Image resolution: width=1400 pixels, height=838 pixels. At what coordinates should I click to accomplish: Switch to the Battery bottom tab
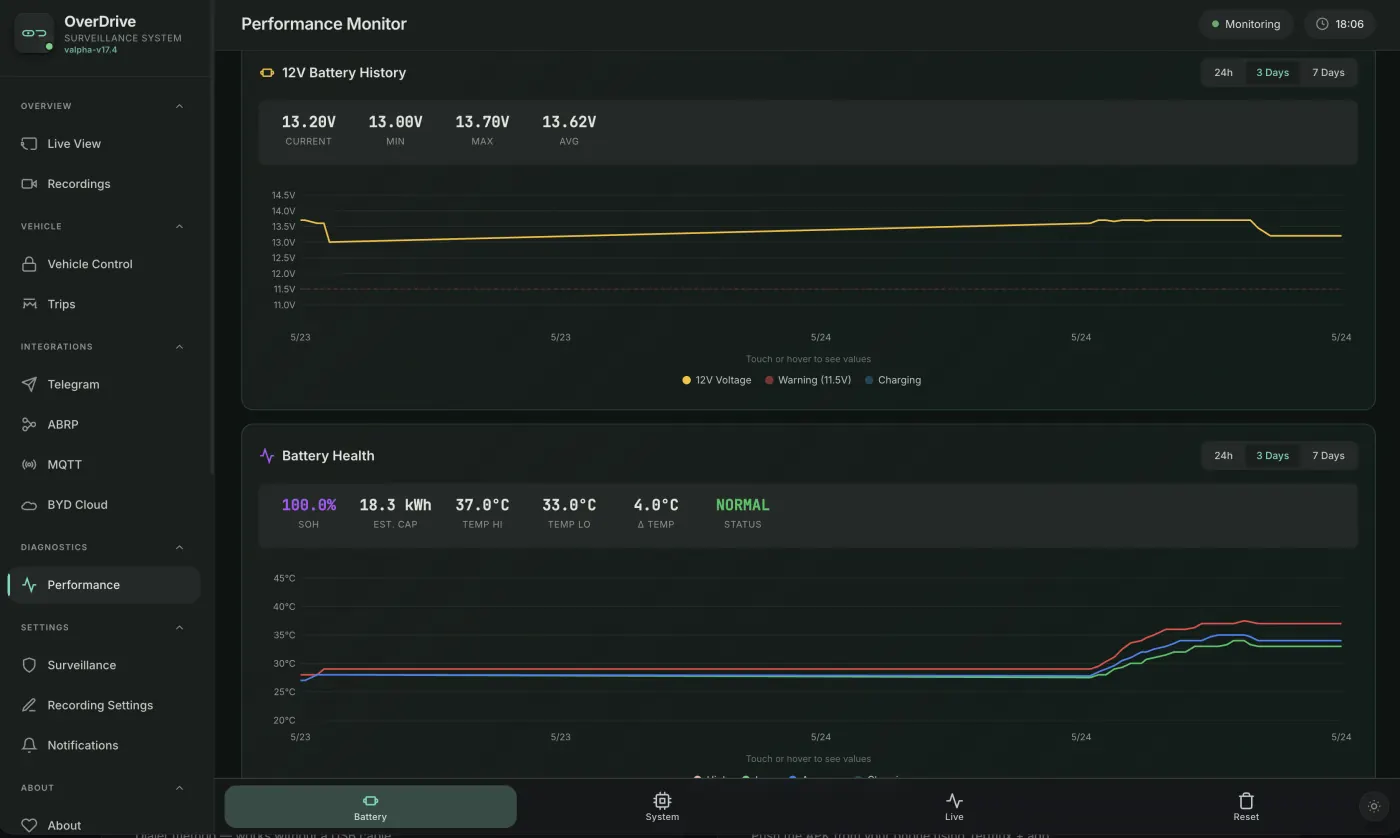coord(370,807)
